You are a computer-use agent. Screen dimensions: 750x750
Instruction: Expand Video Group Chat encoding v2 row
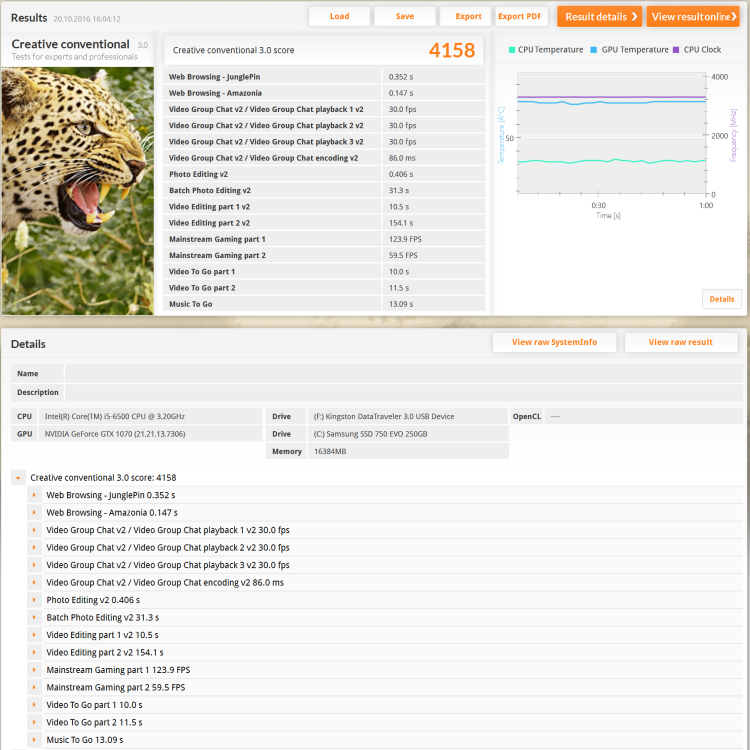34,582
